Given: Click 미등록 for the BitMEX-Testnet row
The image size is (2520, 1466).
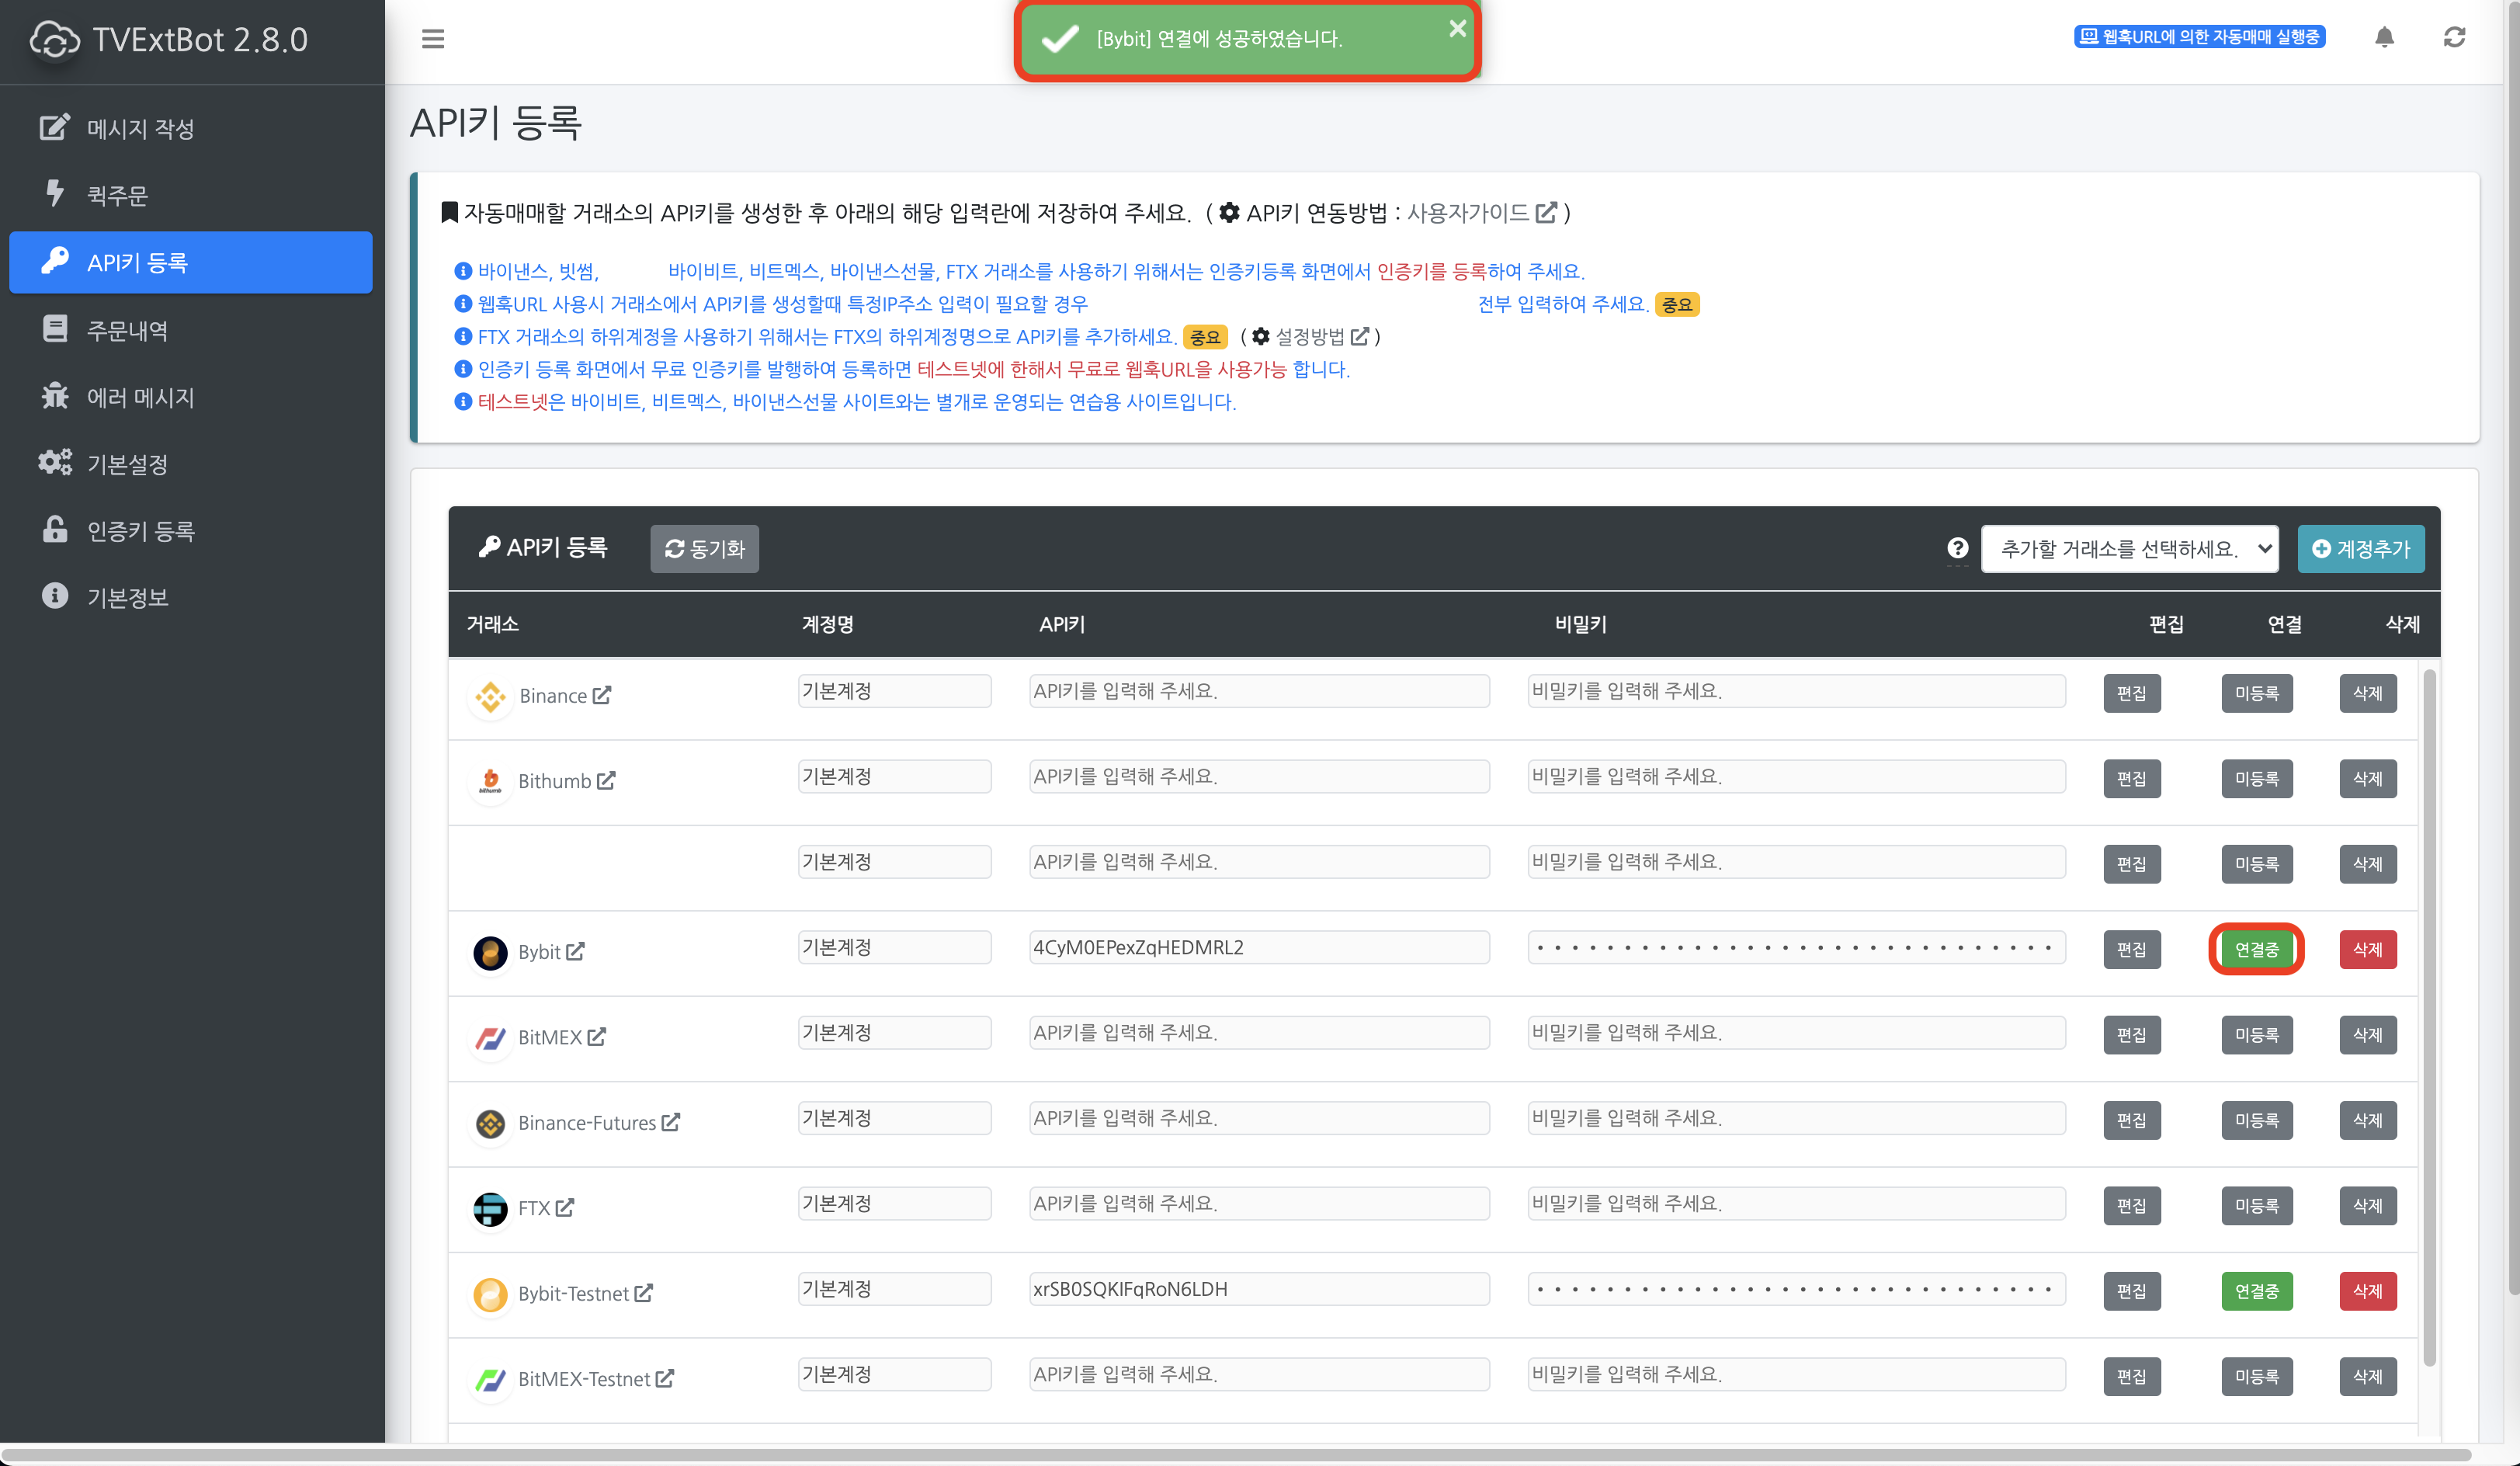Looking at the screenshot, I should point(2257,1376).
